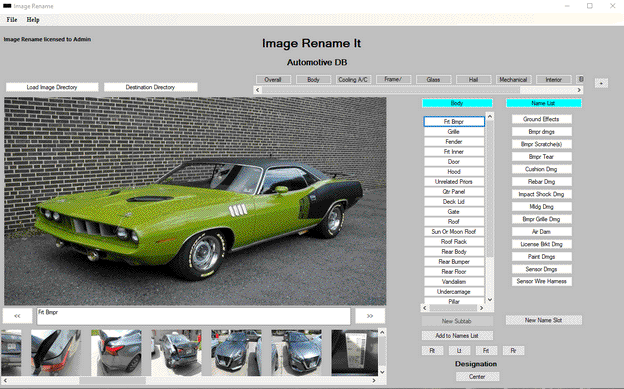Click down arrow of Body list scrollbar
Screen dimensions: 624x389
click(490, 300)
